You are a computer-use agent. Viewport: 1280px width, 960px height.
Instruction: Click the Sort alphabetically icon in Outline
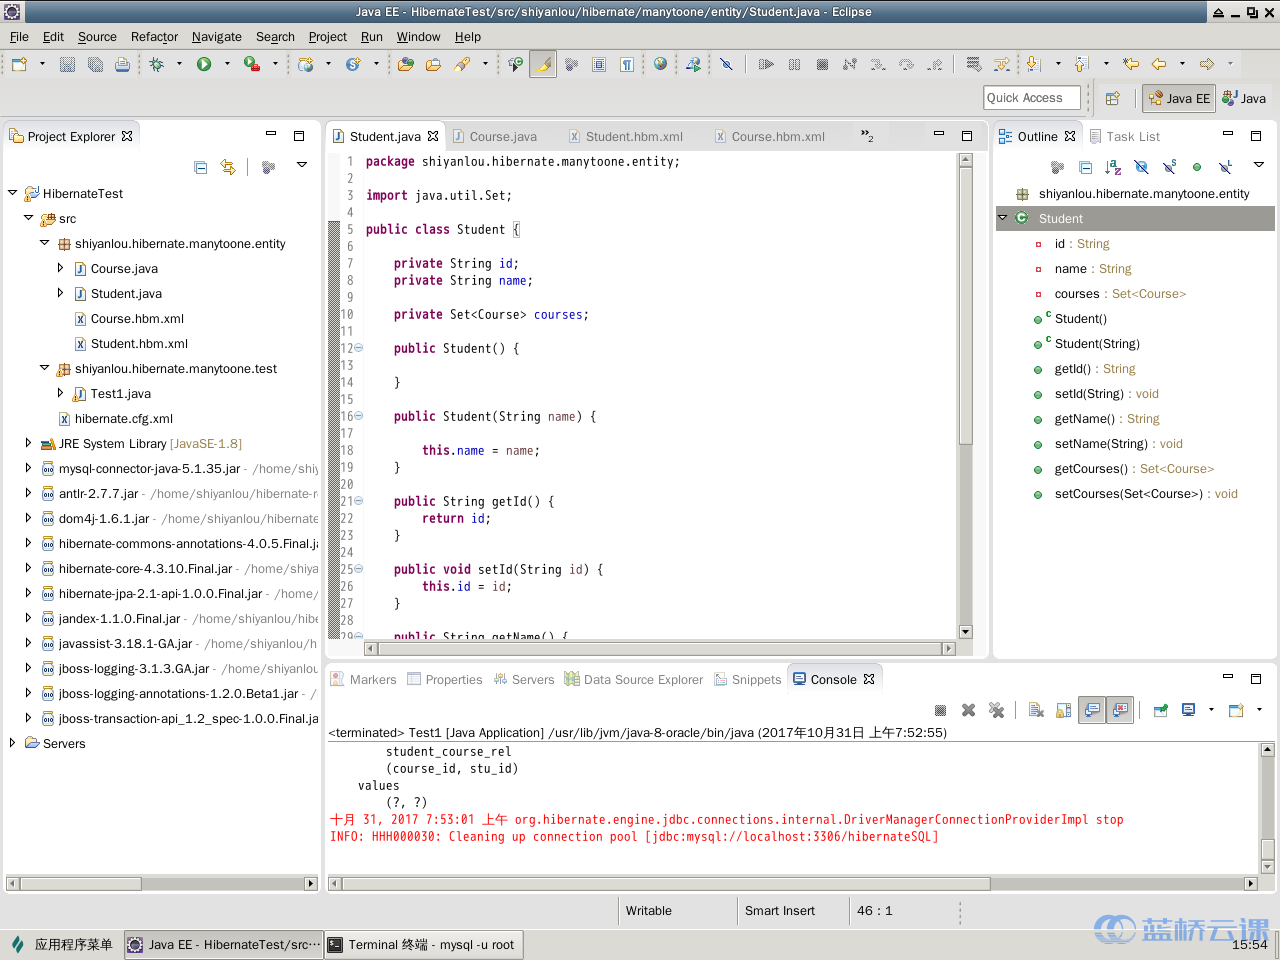[x=1113, y=167]
